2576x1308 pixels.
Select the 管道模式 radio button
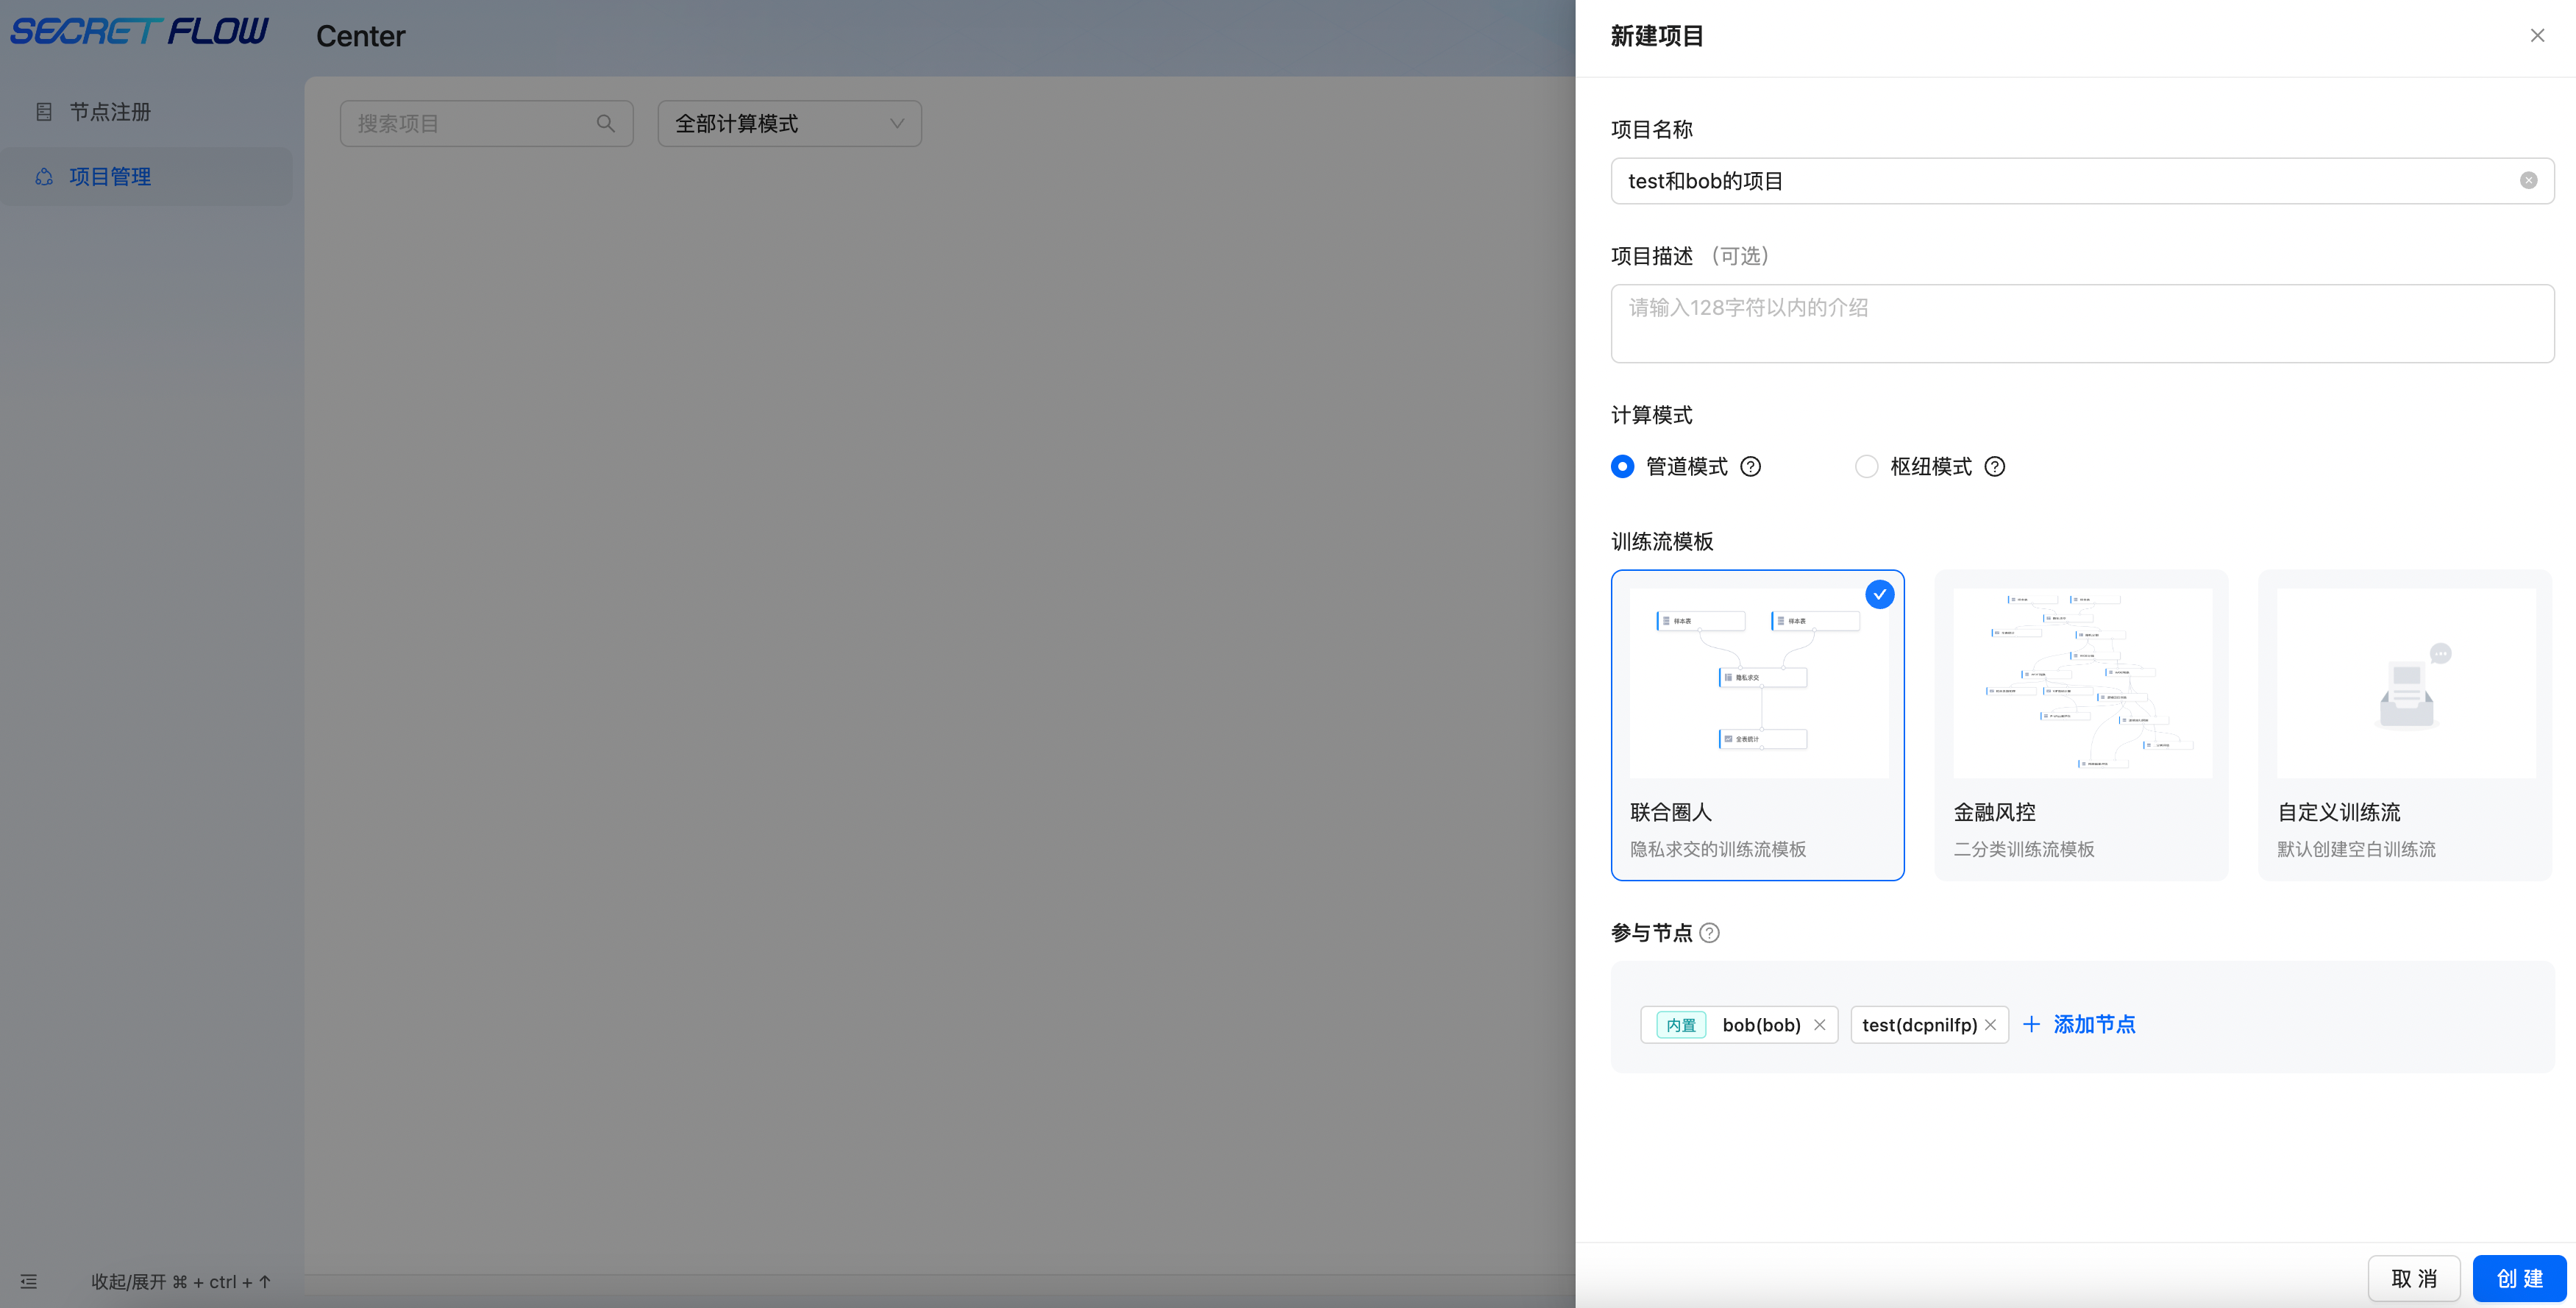[1622, 467]
